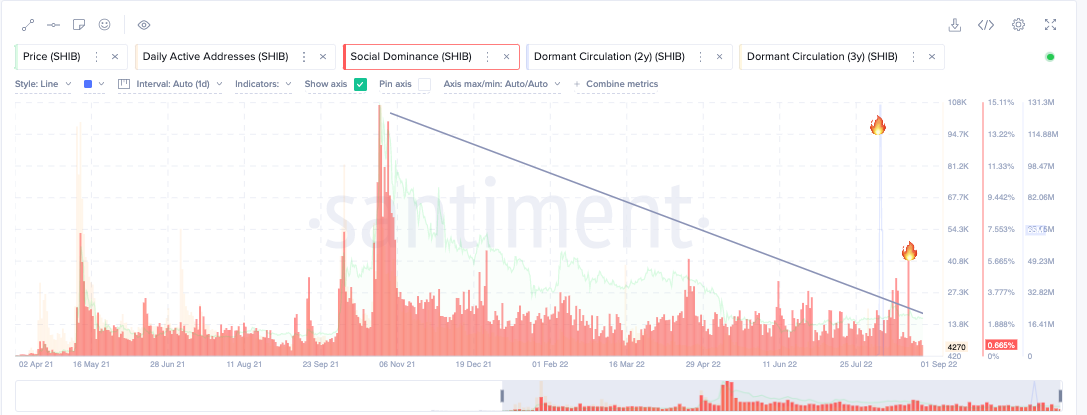Open the Style: Line dropdown
1087x415 pixels.
(x=43, y=84)
